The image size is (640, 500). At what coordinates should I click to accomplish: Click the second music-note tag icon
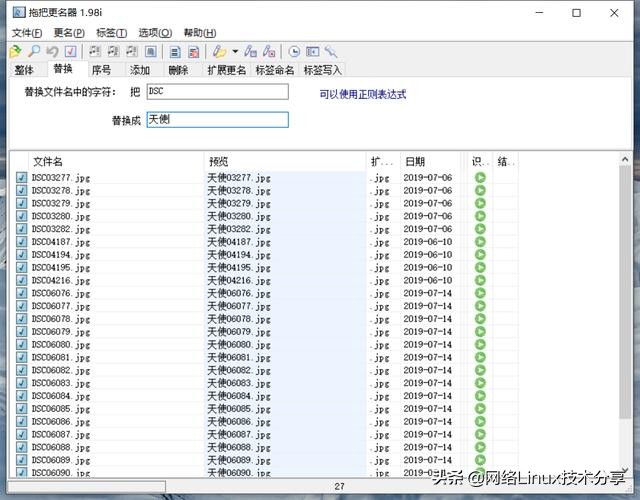click(113, 51)
